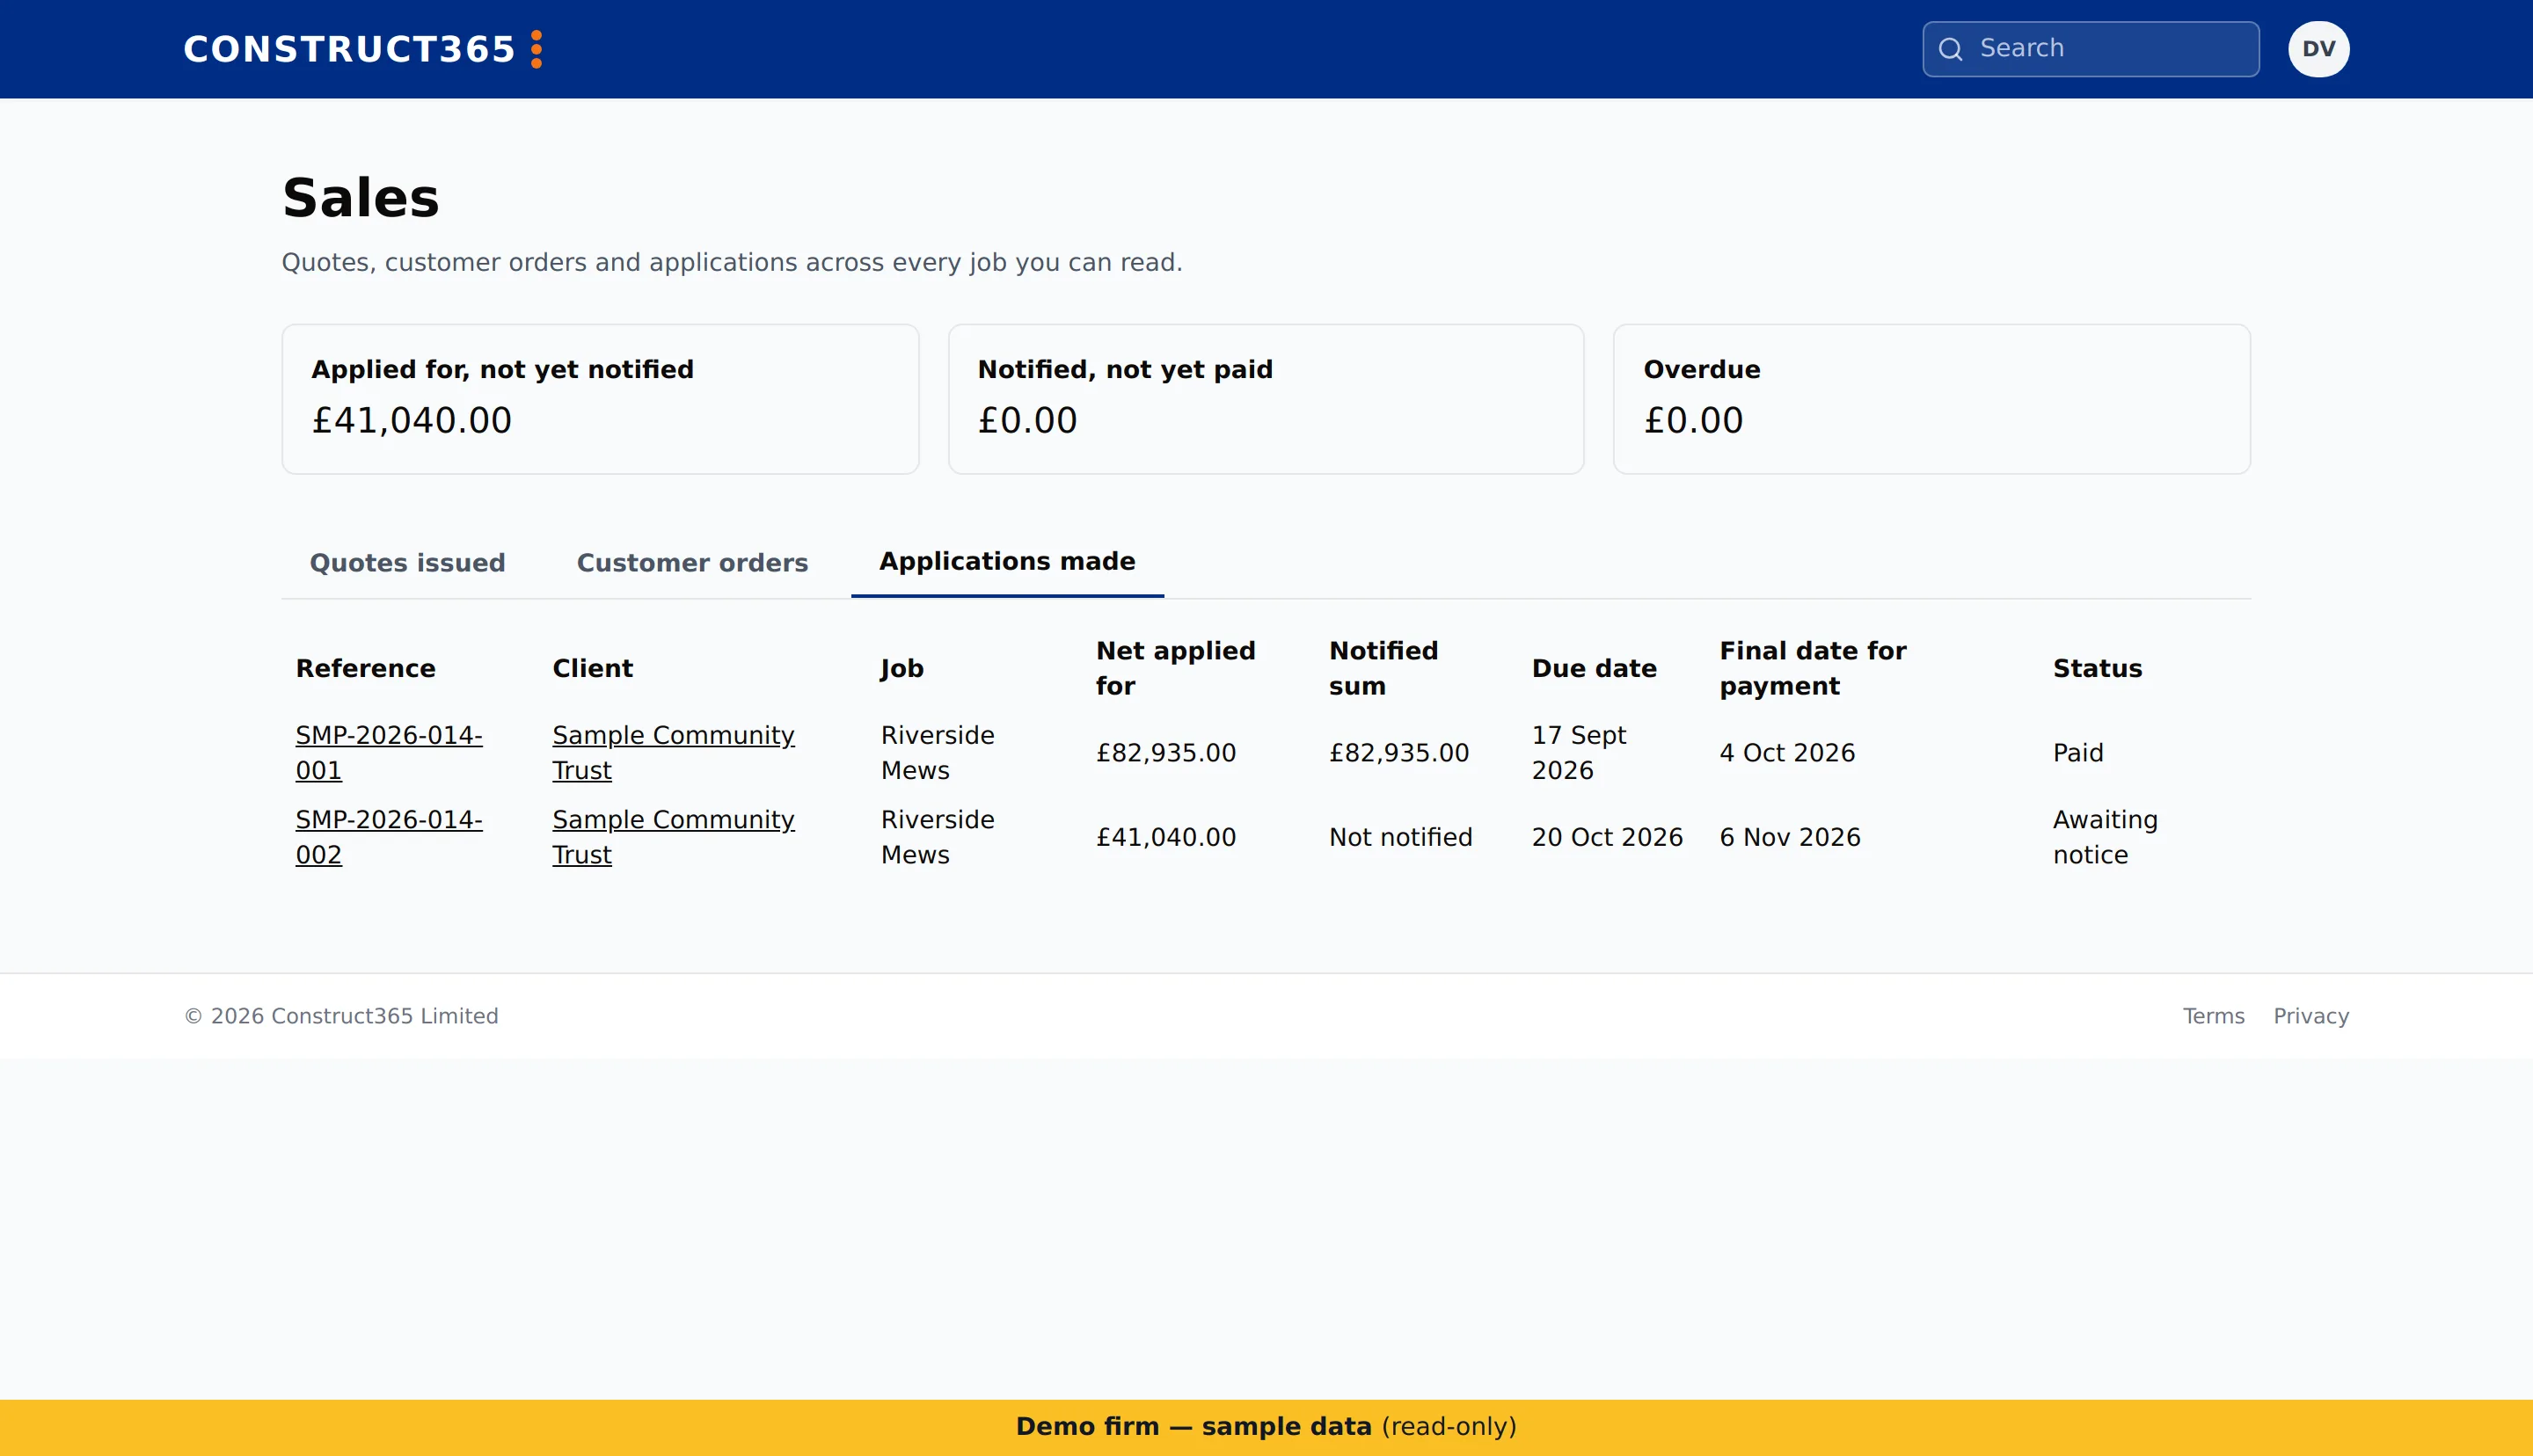Click the £41,040.00 value in the table
The height and width of the screenshot is (1456, 2533).
point(1165,837)
